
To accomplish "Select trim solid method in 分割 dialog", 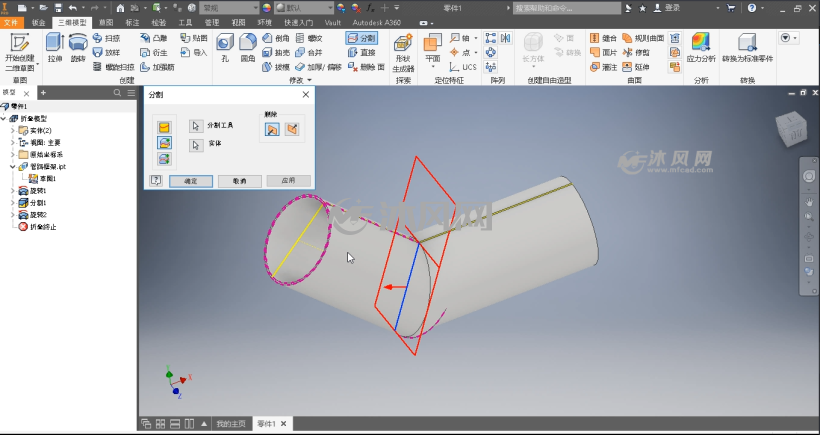I will (164, 143).
